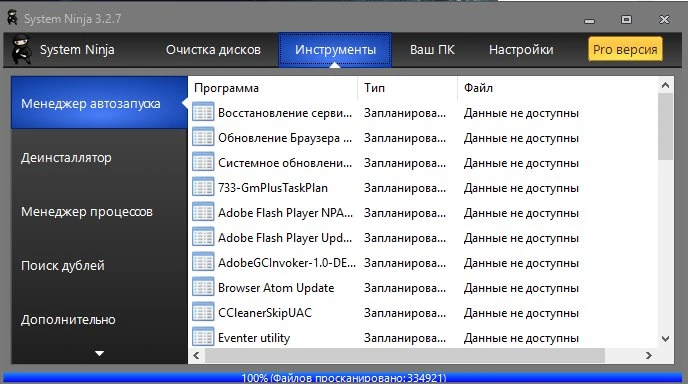Click icon beside 733-GmPlusTaskPlan entry
Viewport: 688px width, 384px height.
pyautogui.click(x=203, y=188)
